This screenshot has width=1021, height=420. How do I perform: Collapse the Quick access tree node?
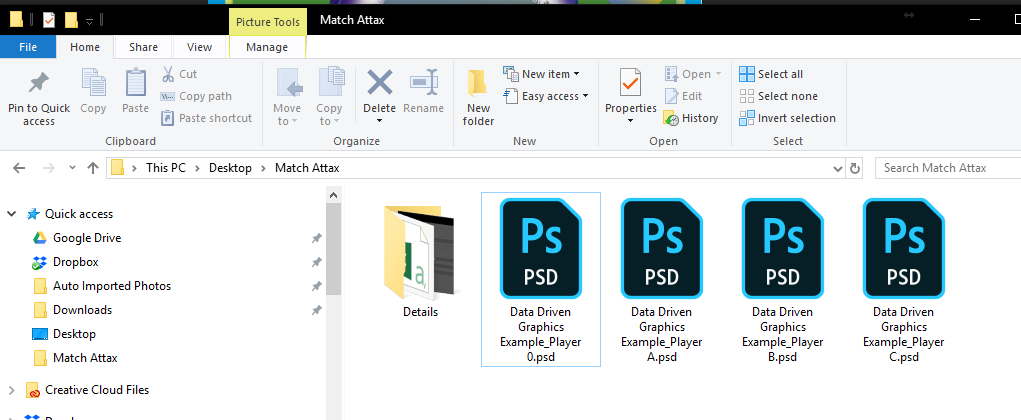coord(12,214)
